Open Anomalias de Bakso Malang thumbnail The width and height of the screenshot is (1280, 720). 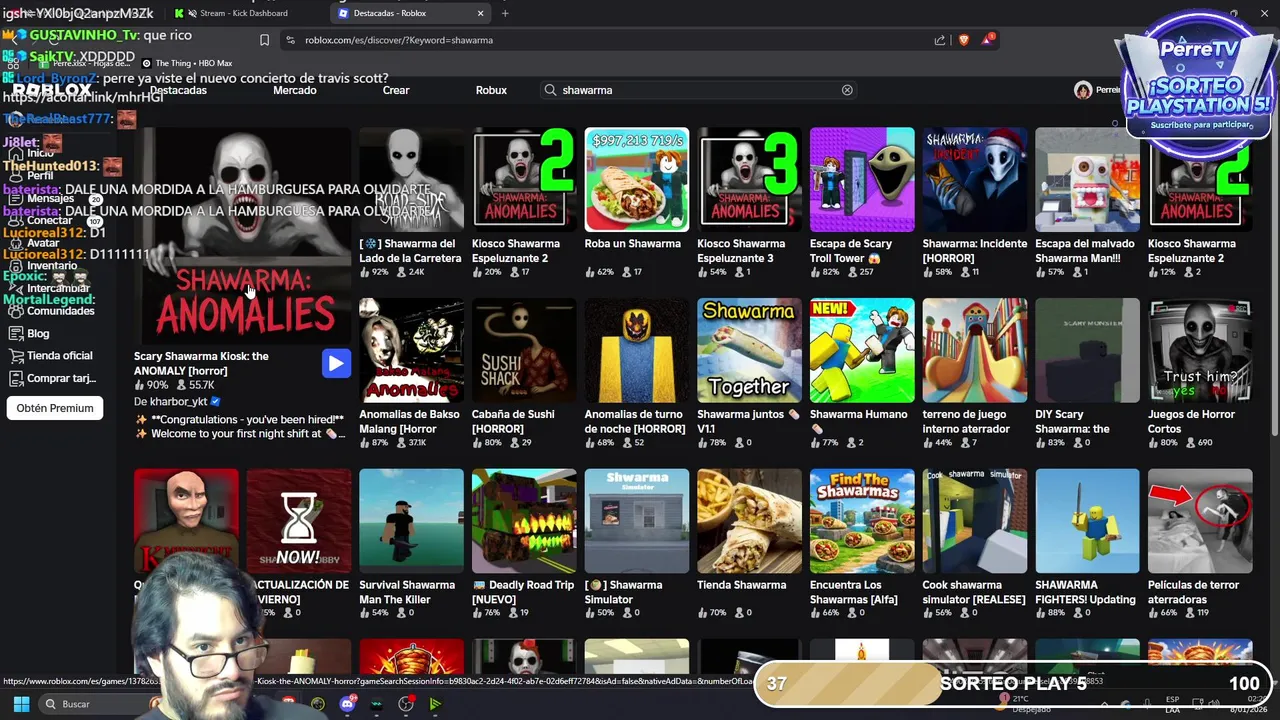tap(411, 350)
